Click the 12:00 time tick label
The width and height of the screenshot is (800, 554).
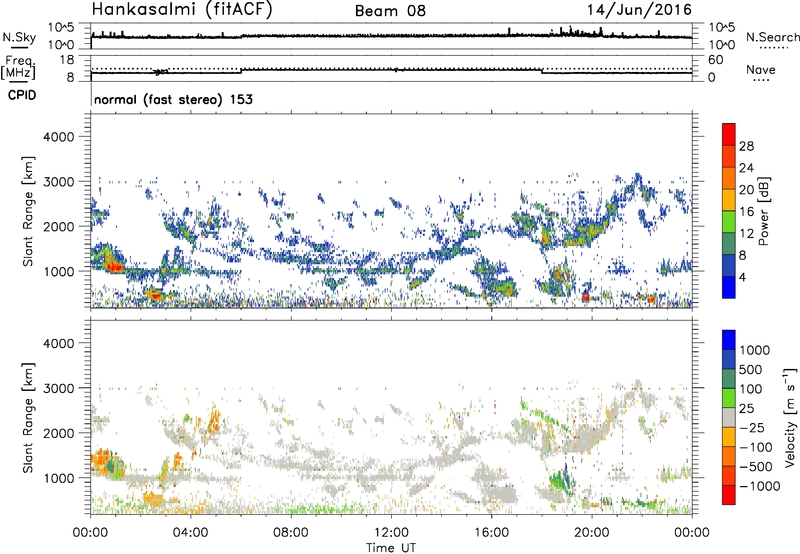pyautogui.click(x=391, y=533)
